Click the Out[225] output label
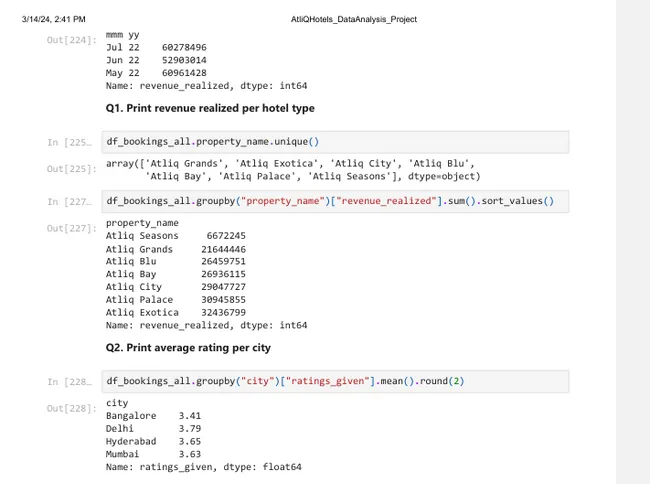Image resolution: width=650 pixels, height=484 pixels. pos(71,169)
